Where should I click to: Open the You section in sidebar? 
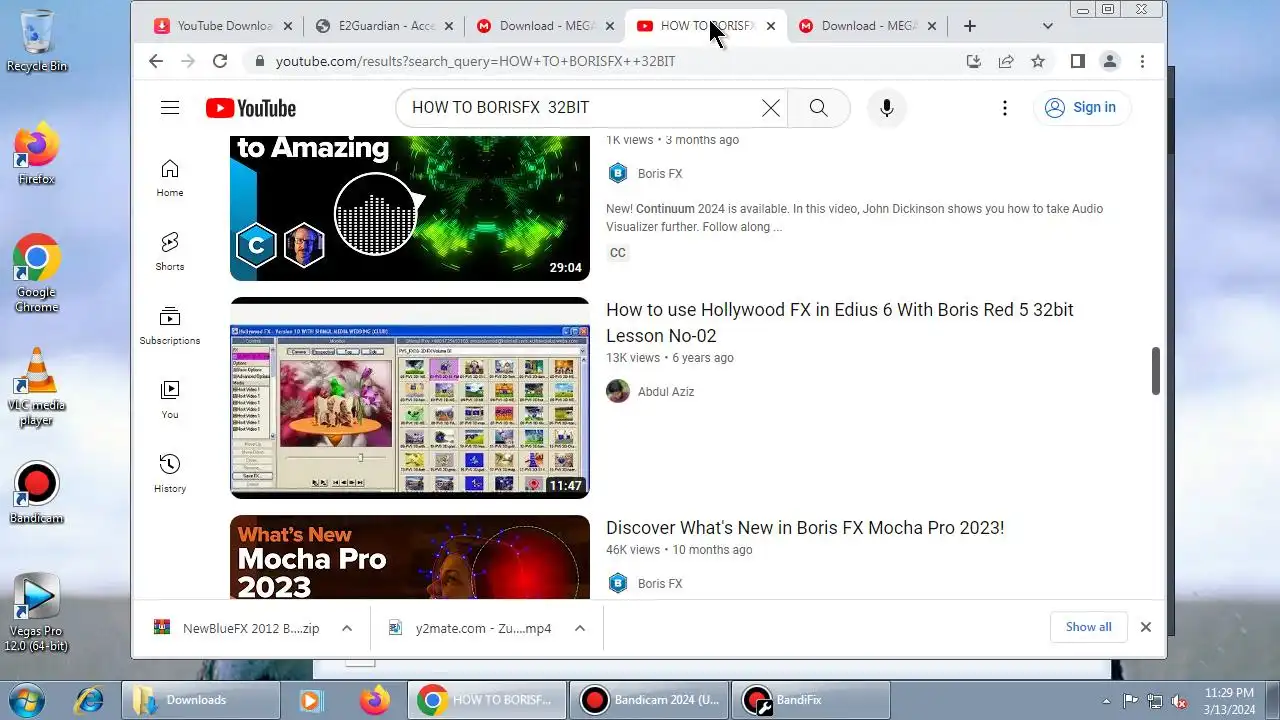170,400
